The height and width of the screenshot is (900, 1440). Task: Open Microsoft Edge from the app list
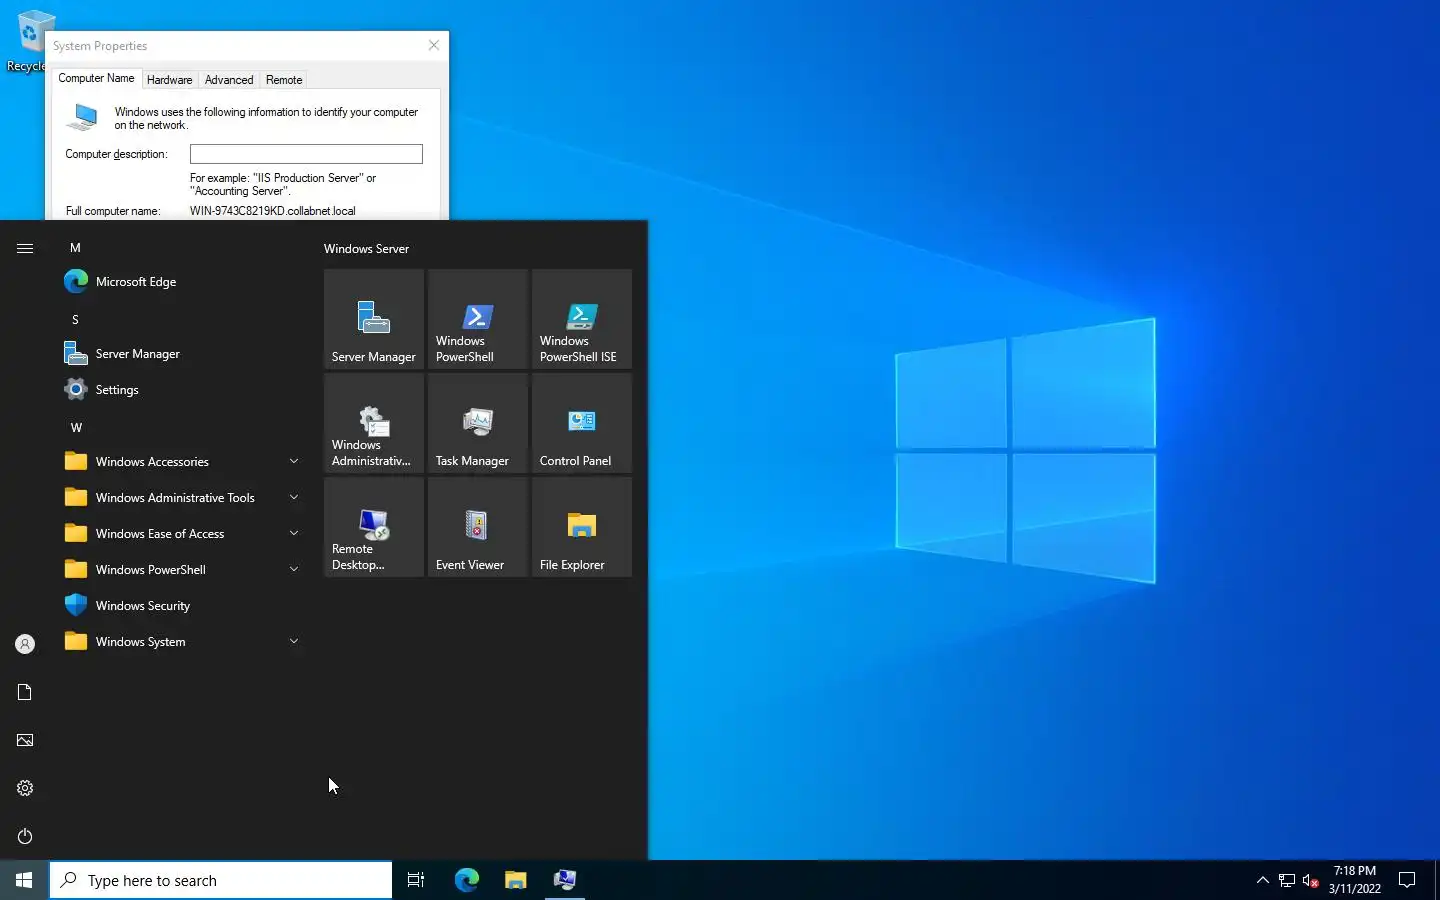(182, 282)
